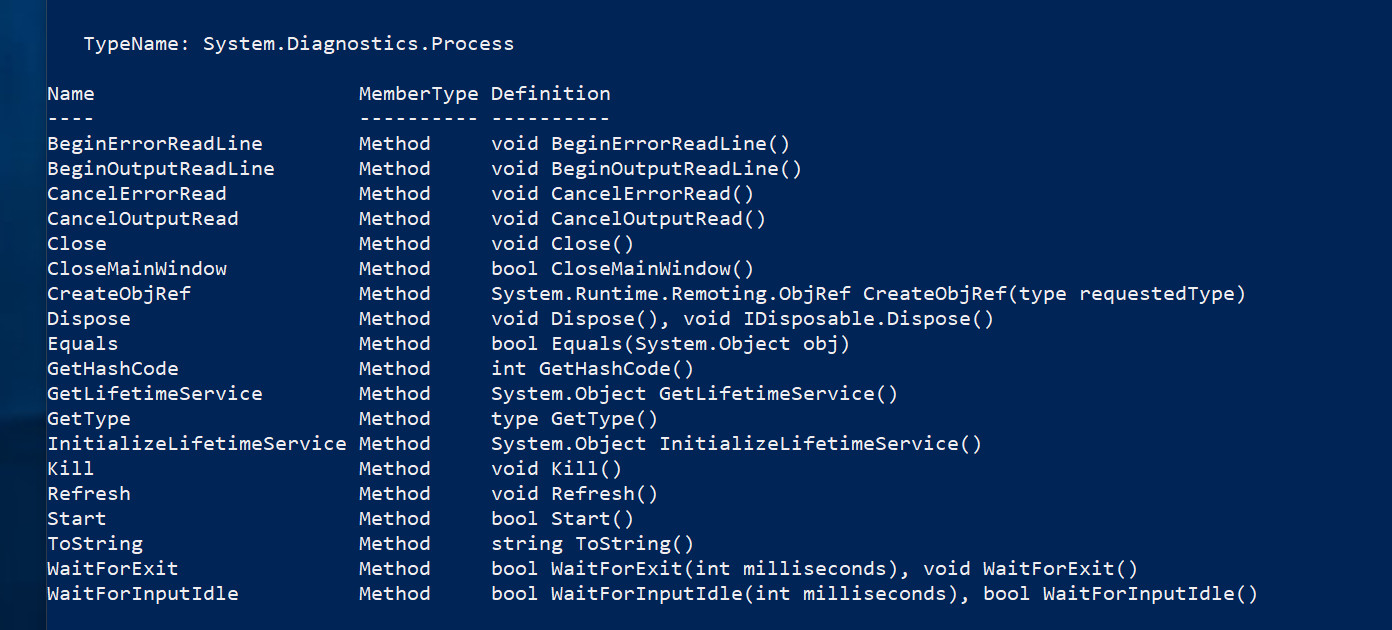Select the CancelErrorRead method name
This screenshot has width=1392, height=630.
tap(137, 194)
